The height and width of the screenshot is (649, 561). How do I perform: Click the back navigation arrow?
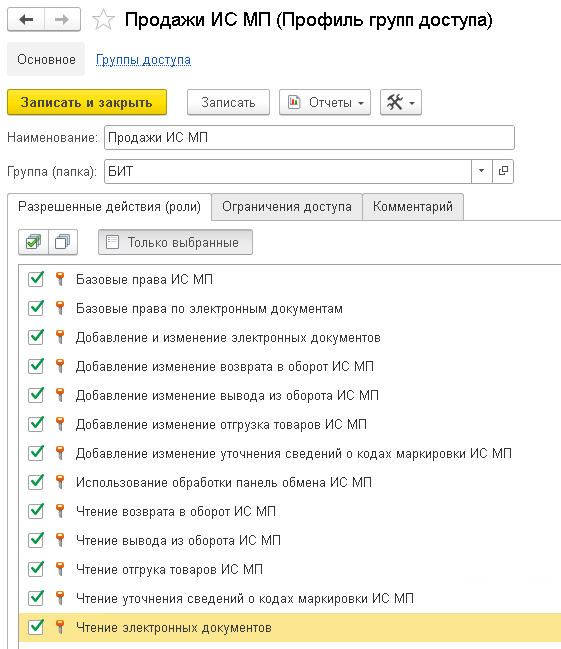click(26, 19)
